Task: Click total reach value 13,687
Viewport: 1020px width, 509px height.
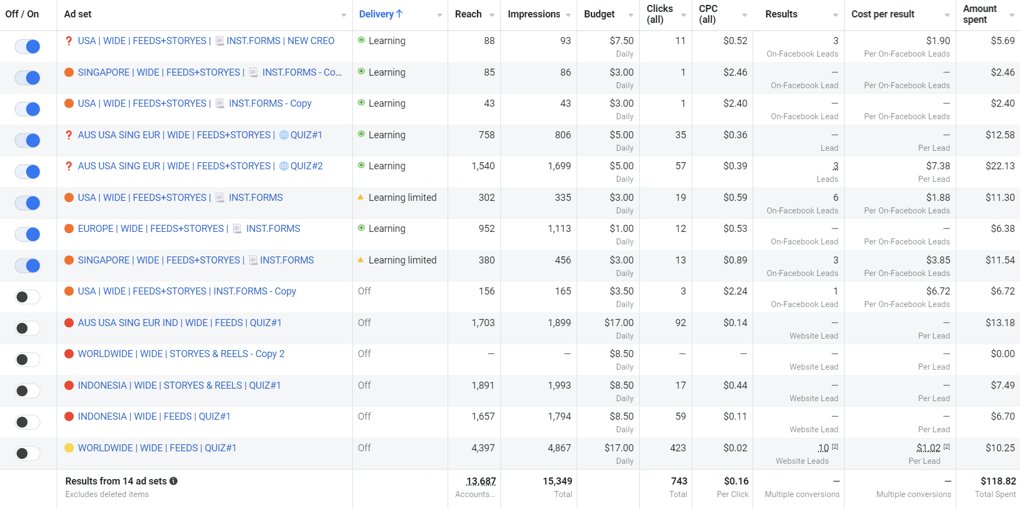Action: (481, 482)
